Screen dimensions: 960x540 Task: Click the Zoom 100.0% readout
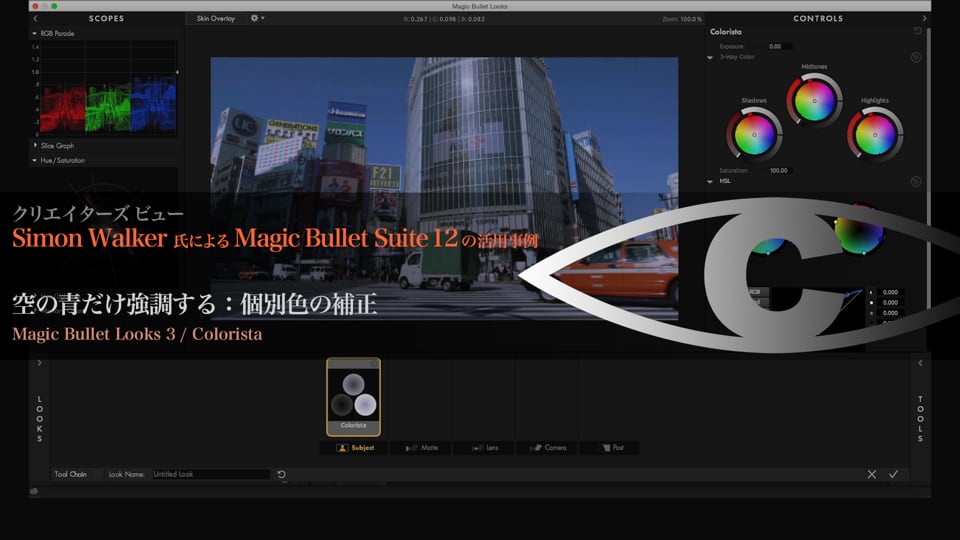pos(682,19)
